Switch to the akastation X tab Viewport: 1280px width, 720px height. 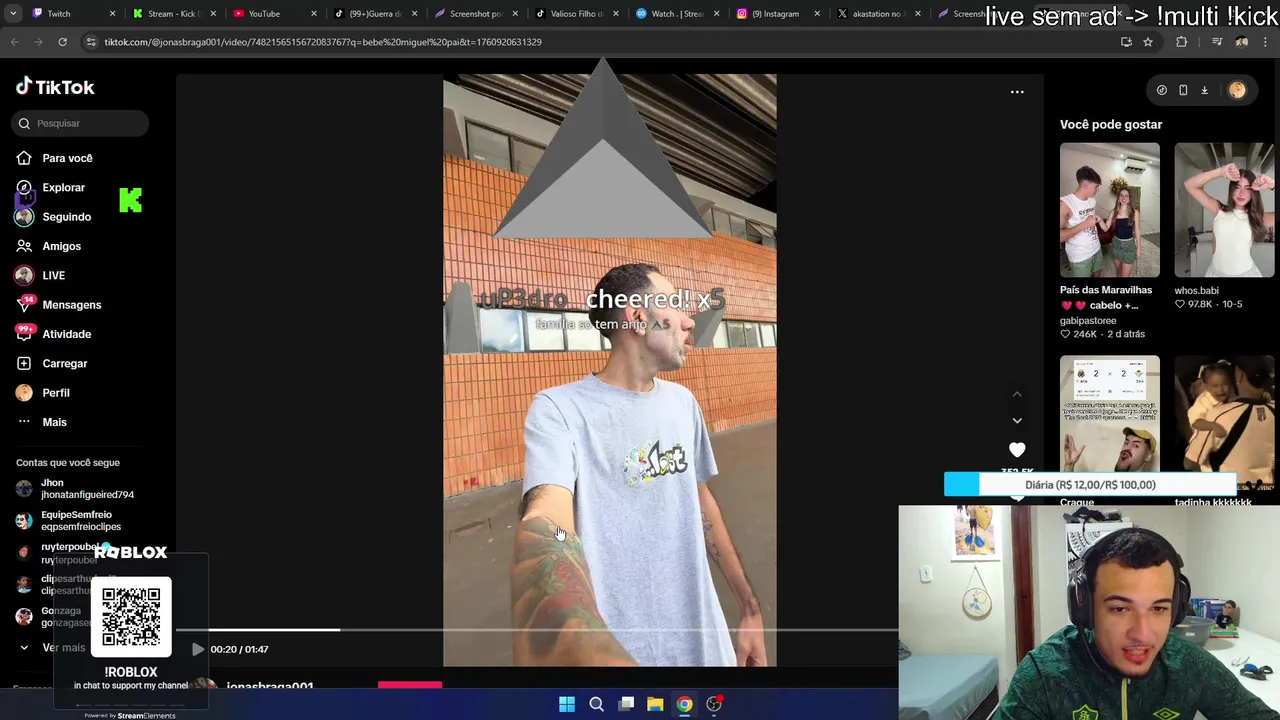879,13
